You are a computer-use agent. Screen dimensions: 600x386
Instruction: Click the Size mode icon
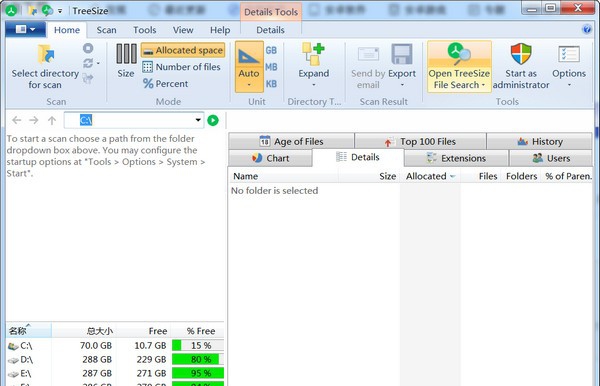point(126,54)
